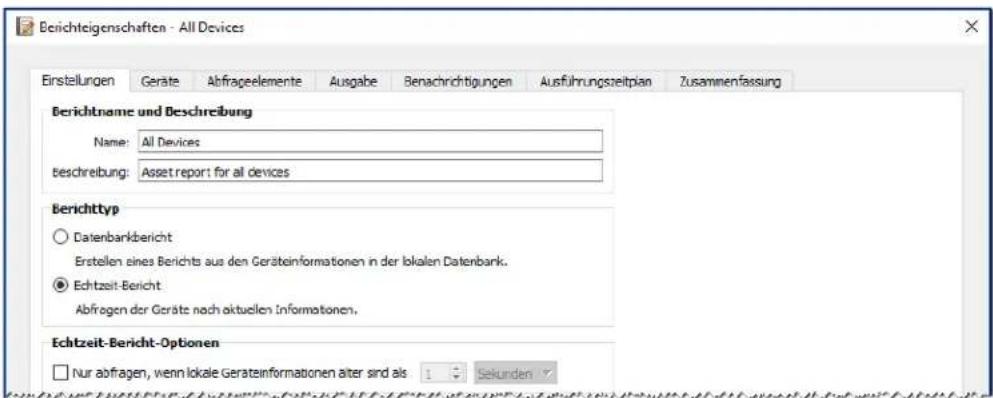
Task: Close the Berichteigenschaften dialog
Action: [972, 27]
